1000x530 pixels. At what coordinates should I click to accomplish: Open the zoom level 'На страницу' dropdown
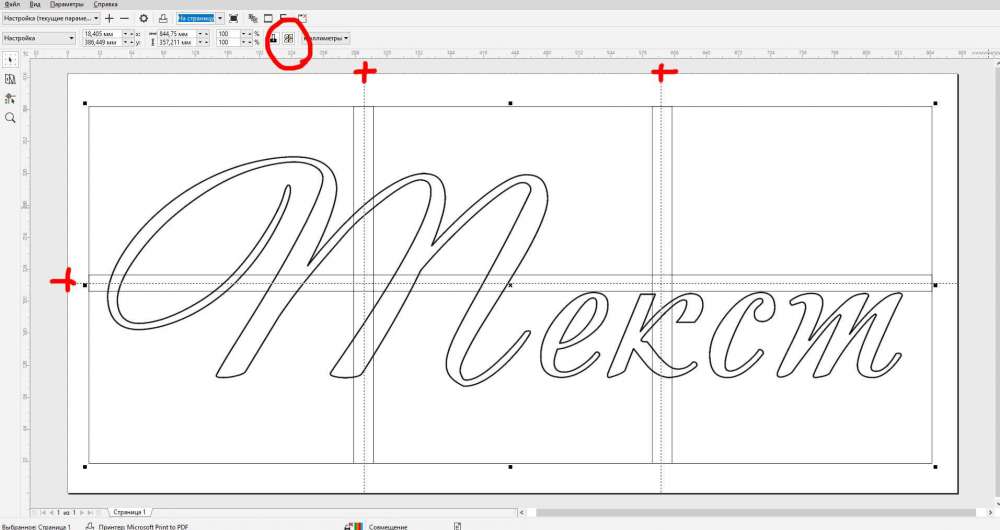[x=221, y=18]
